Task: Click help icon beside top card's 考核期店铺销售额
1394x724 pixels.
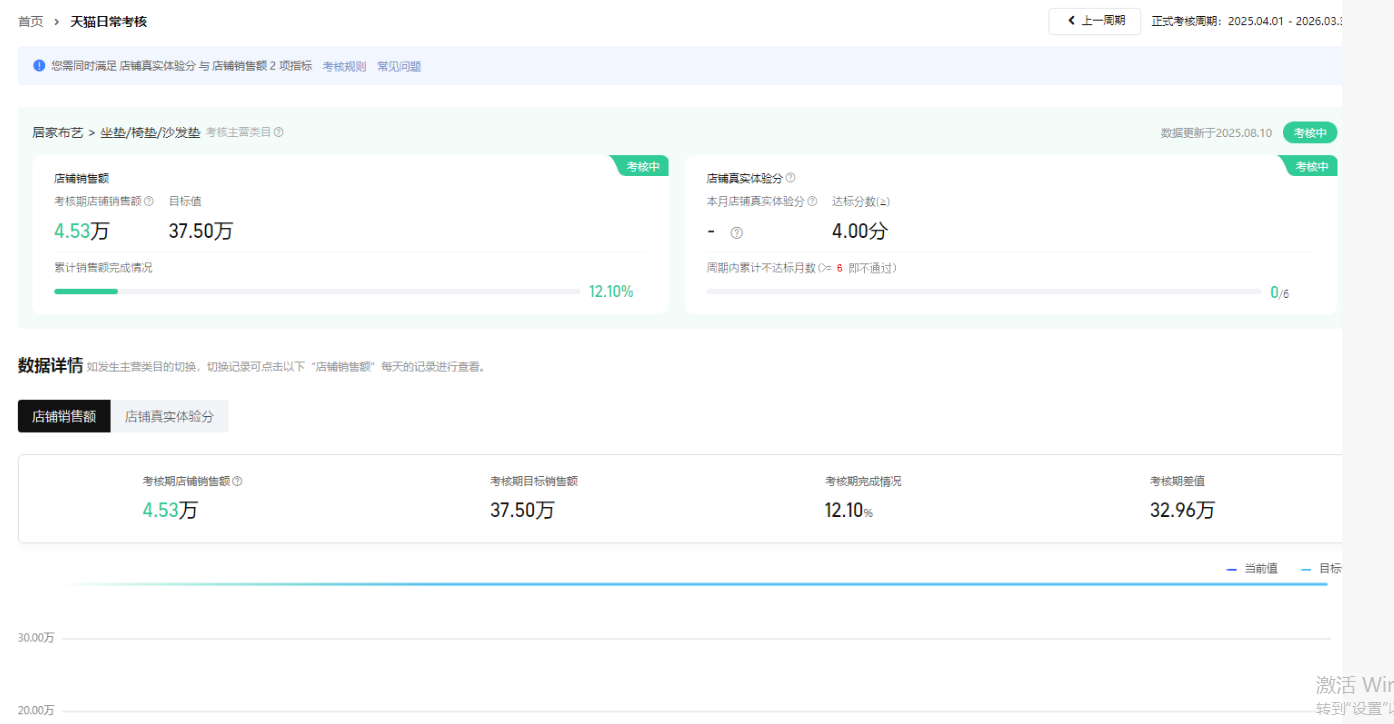Action: 149,201
